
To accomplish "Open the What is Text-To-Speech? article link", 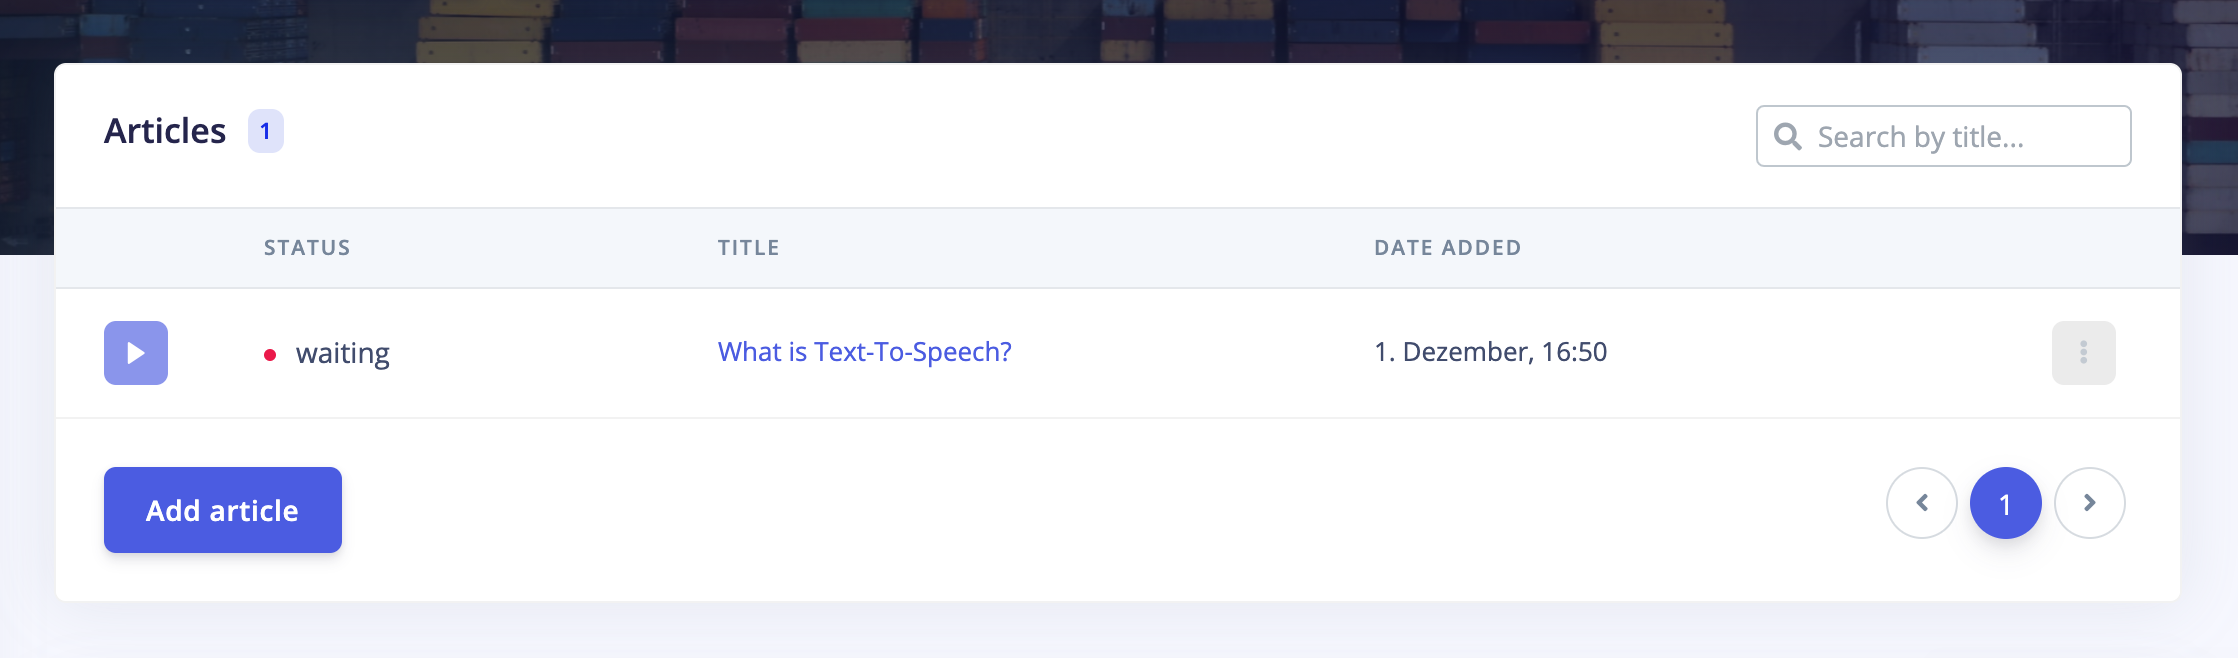I will pyautogui.click(x=864, y=352).
